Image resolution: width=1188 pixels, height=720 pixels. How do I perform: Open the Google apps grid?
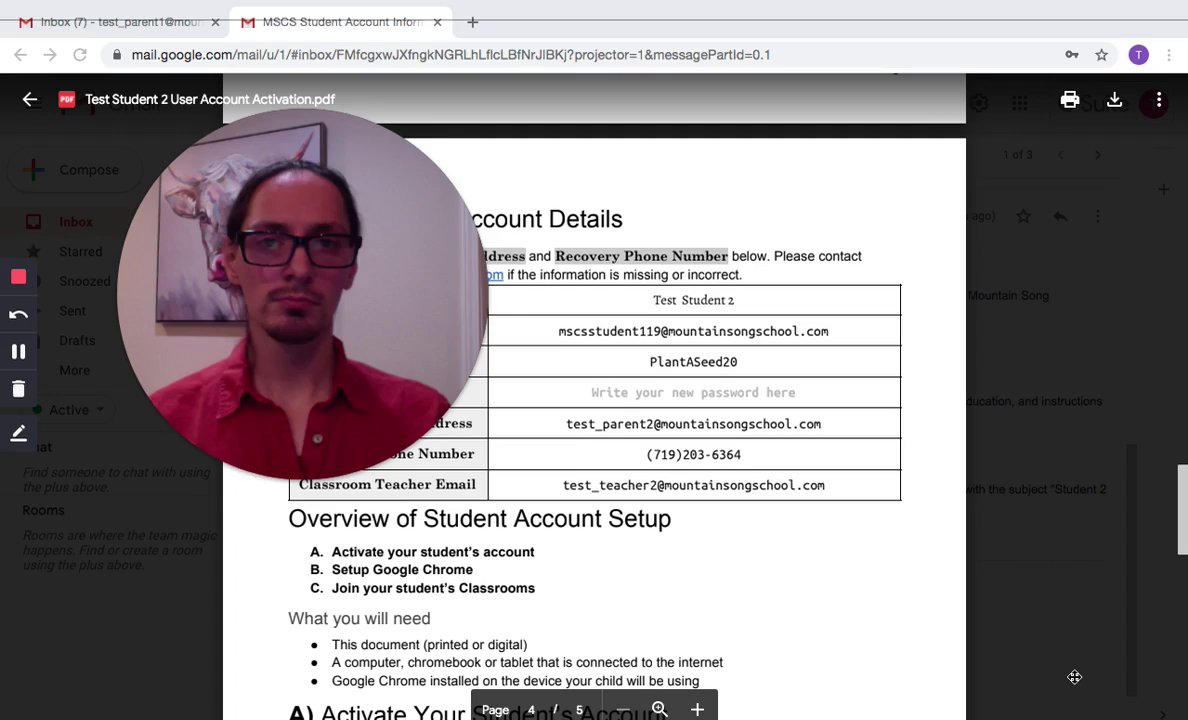1020,103
